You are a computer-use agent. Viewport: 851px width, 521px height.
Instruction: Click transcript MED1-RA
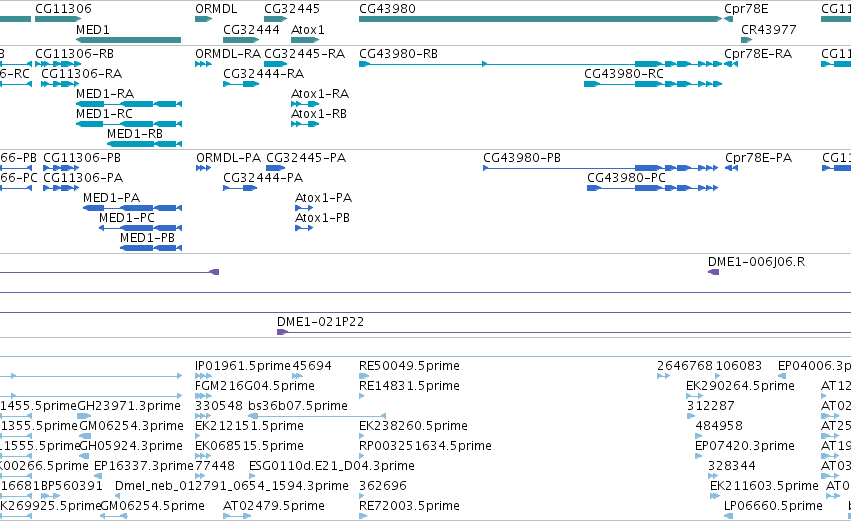pos(129,104)
